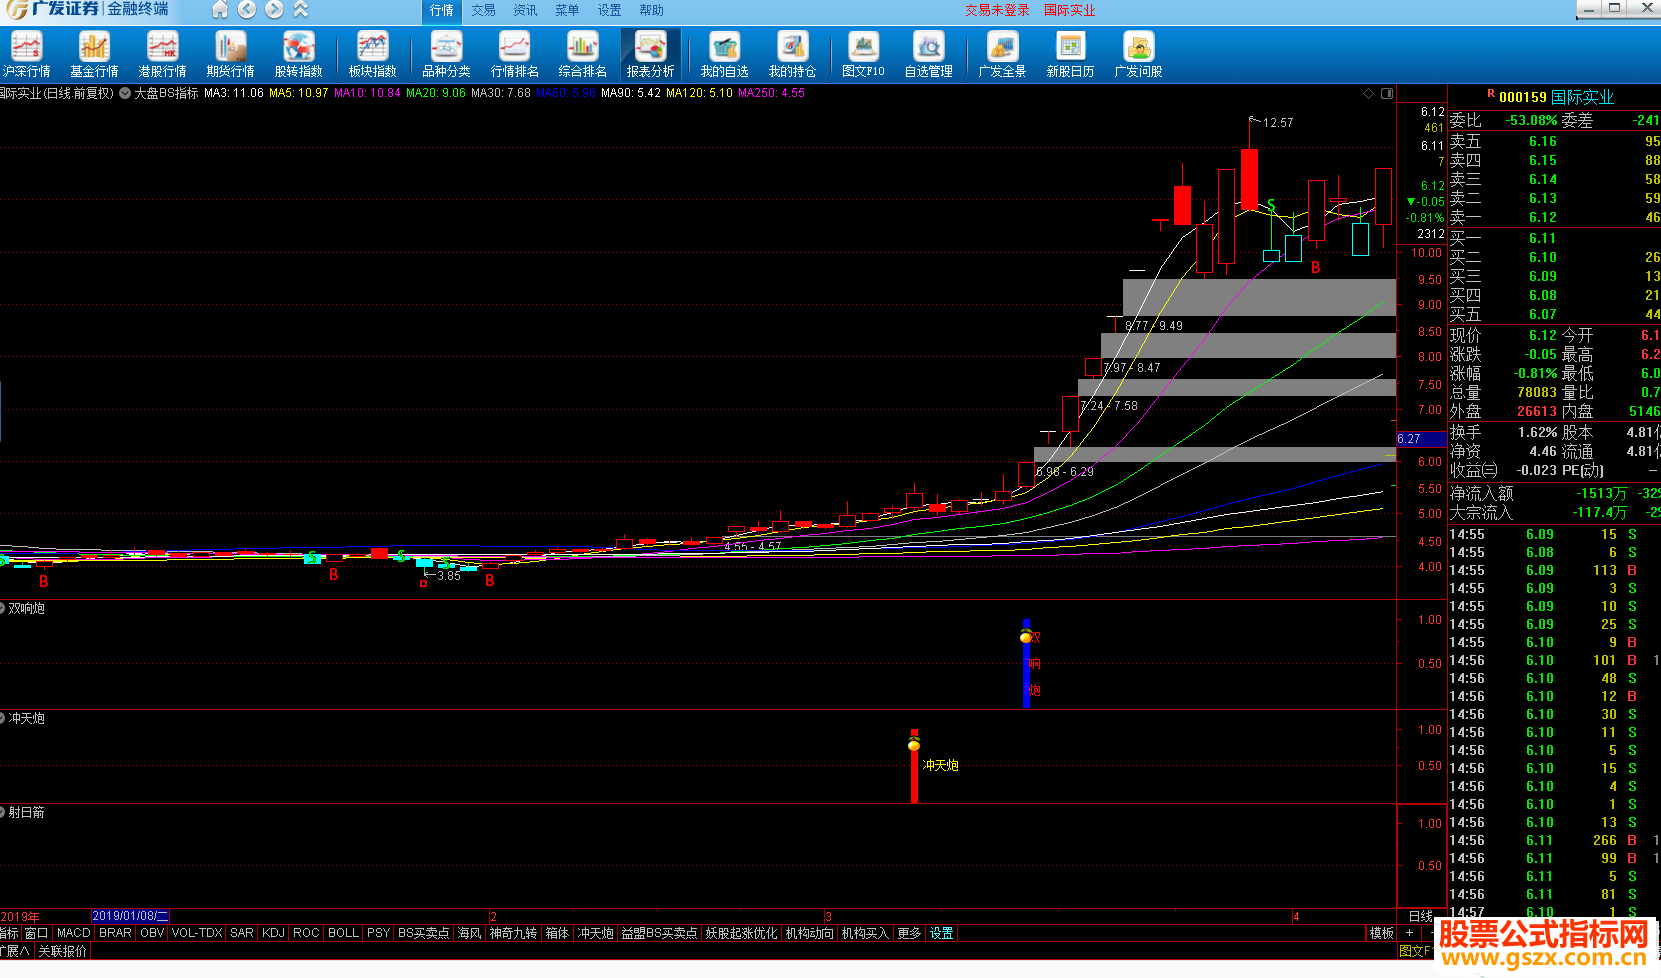Viewport: 1661px width, 978px height.
Task: Open 品种分类 category icon
Action: click(446, 55)
